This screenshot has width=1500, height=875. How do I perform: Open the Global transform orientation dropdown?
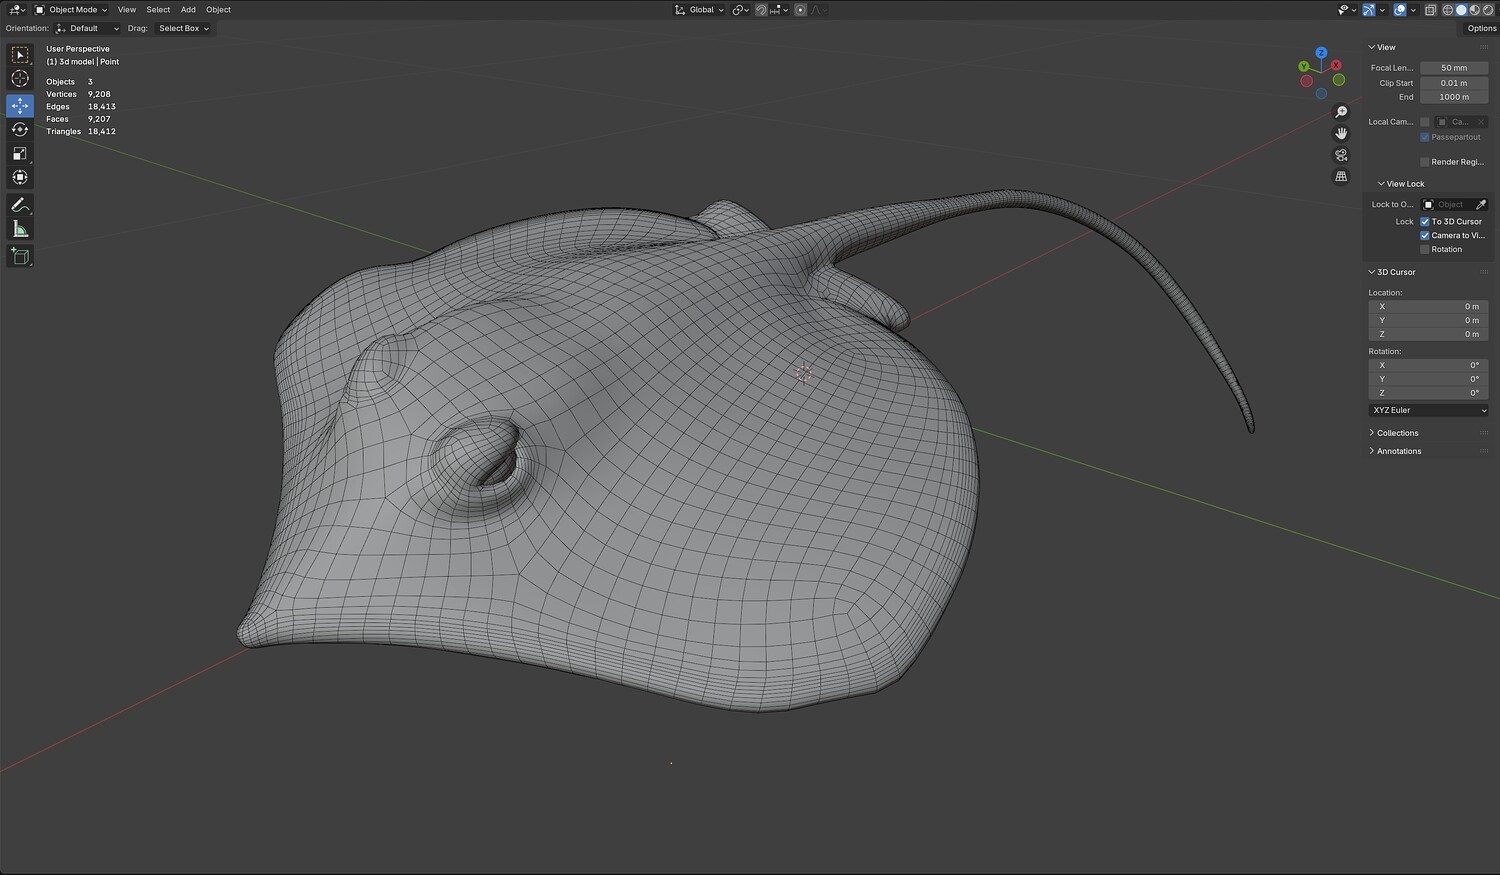(x=700, y=10)
